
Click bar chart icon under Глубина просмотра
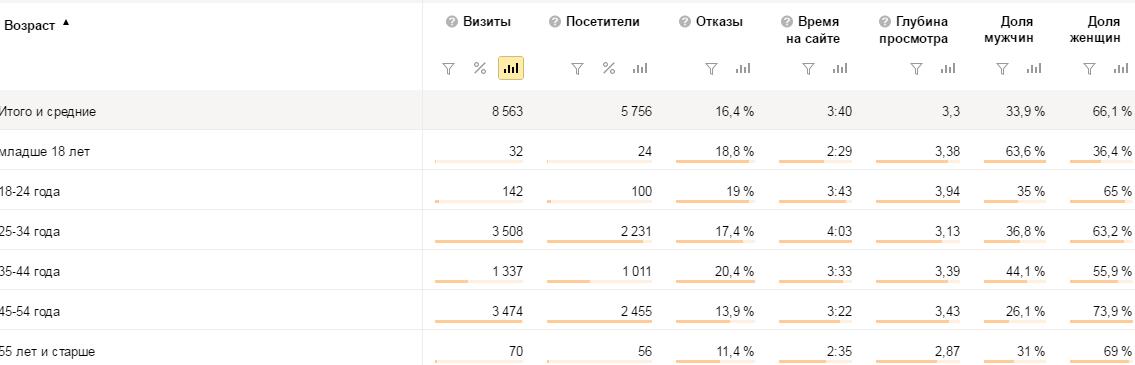click(948, 69)
